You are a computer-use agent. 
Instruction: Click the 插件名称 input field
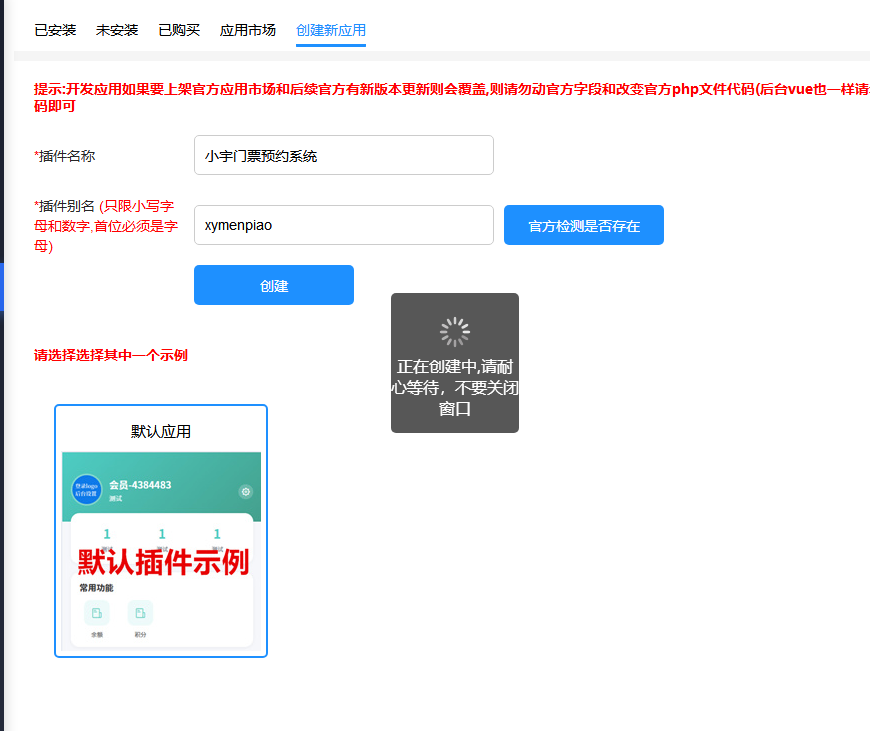coord(343,155)
